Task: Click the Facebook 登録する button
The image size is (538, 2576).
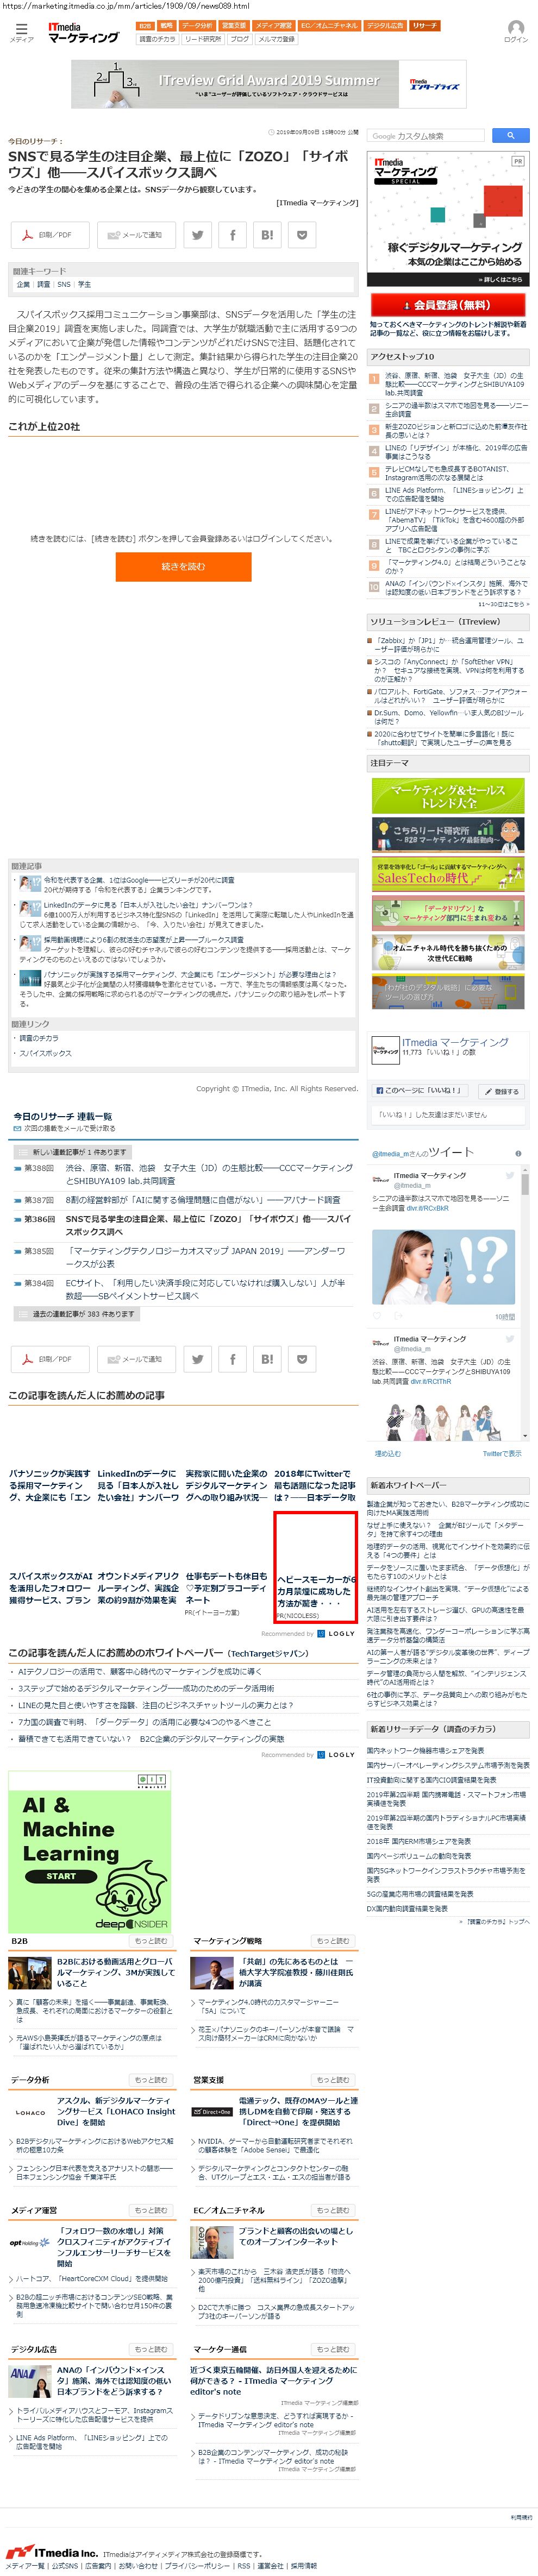Action: click(501, 1091)
